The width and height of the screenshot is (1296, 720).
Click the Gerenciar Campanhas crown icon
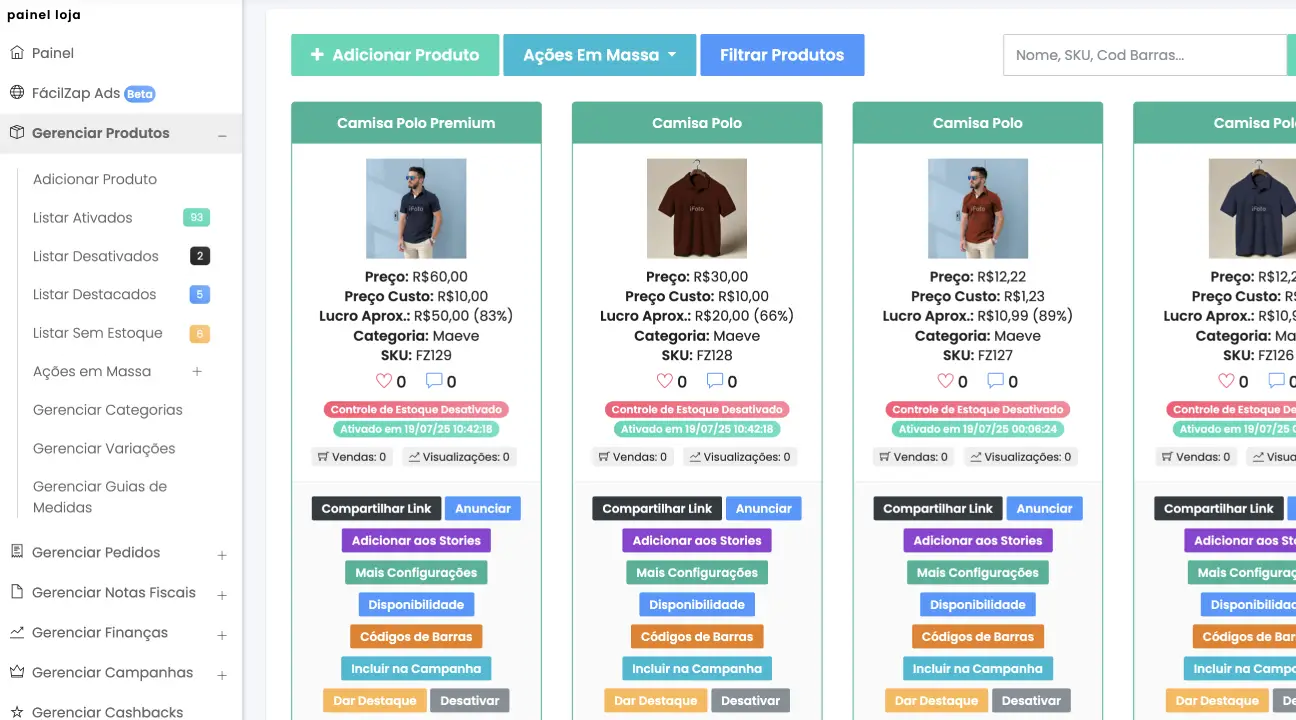click(17, 672)
